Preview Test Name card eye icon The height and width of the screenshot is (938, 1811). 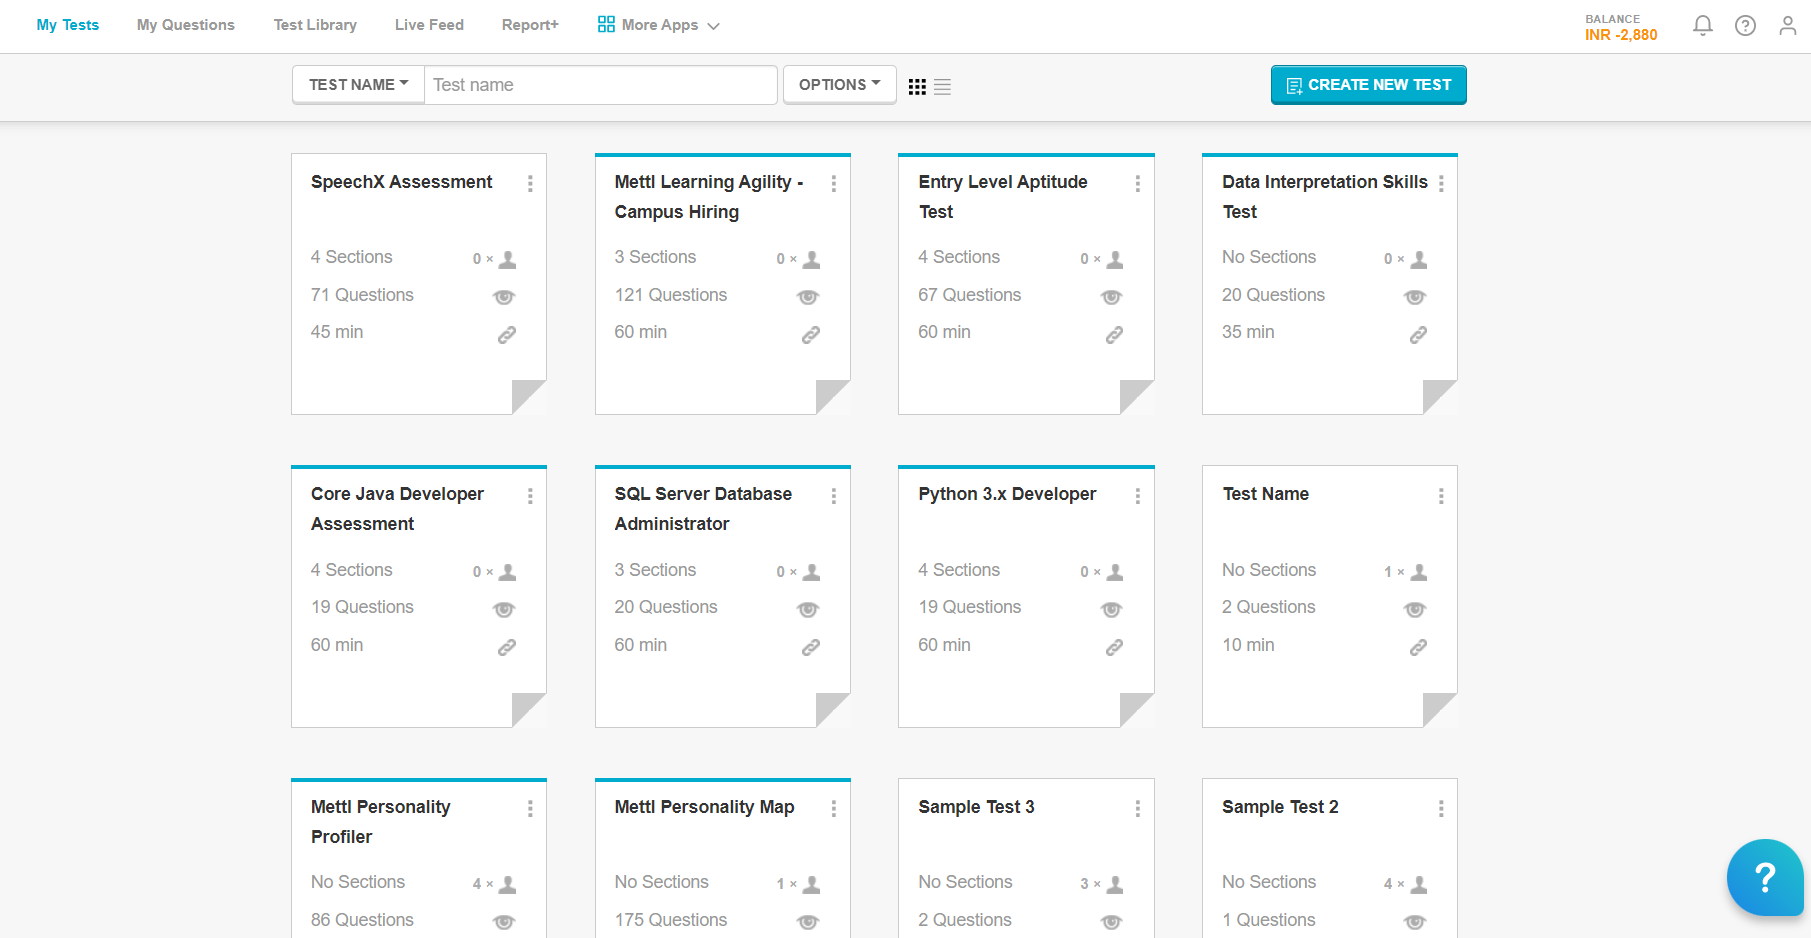coord(1415,609)
